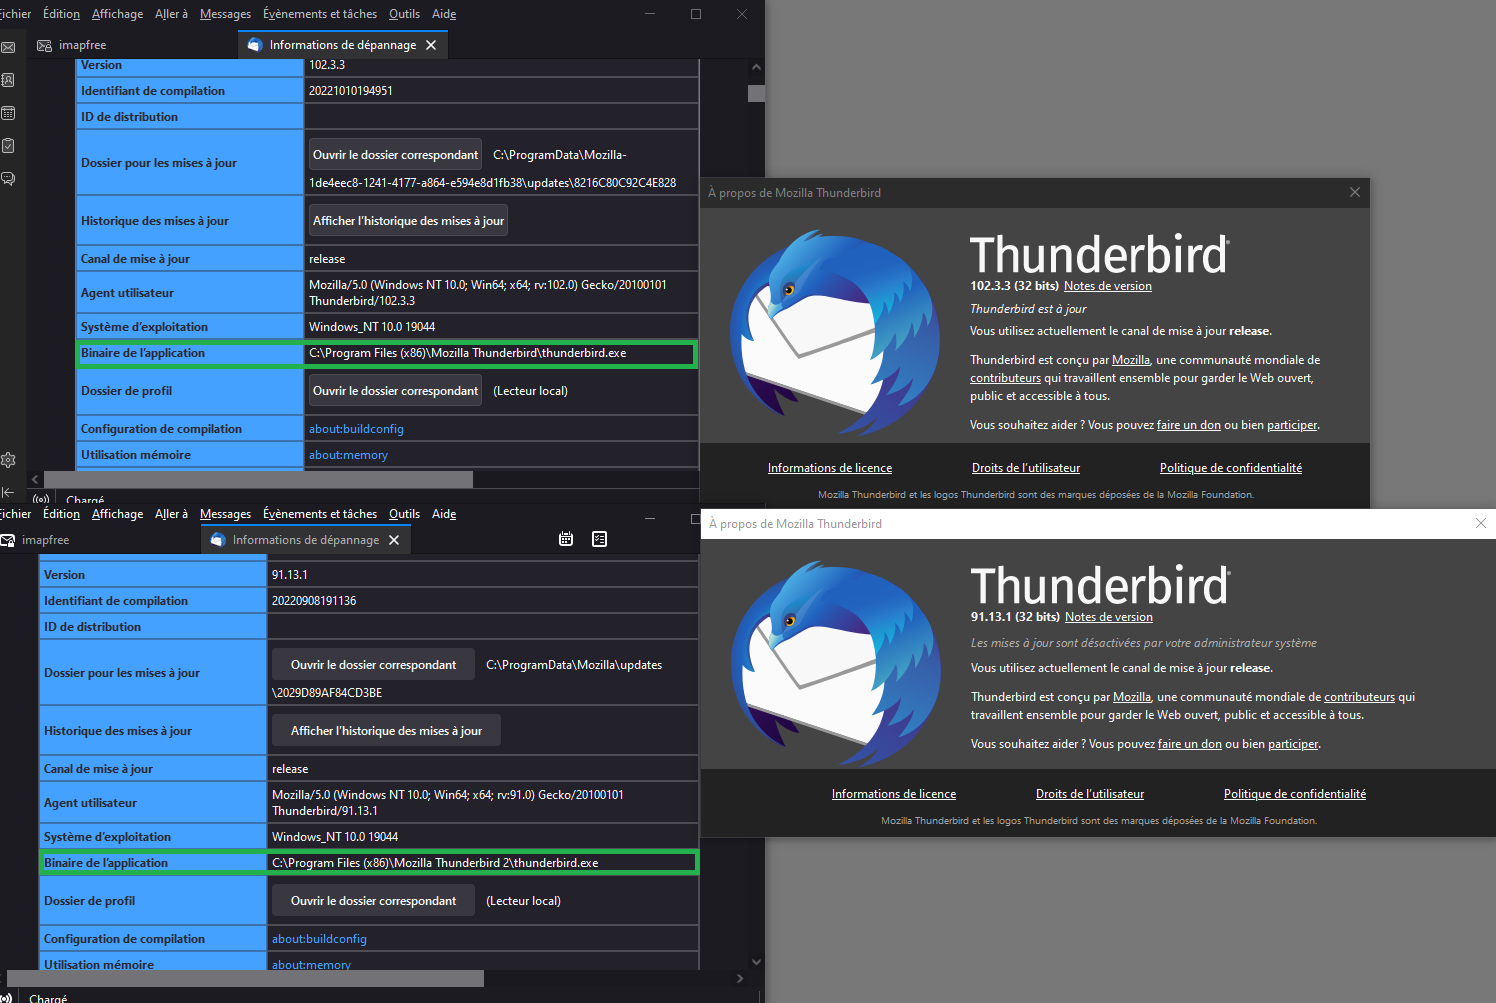
Task: Click the horizontal scrollbar thumb in Thunderbird 91
Action: 245,978
